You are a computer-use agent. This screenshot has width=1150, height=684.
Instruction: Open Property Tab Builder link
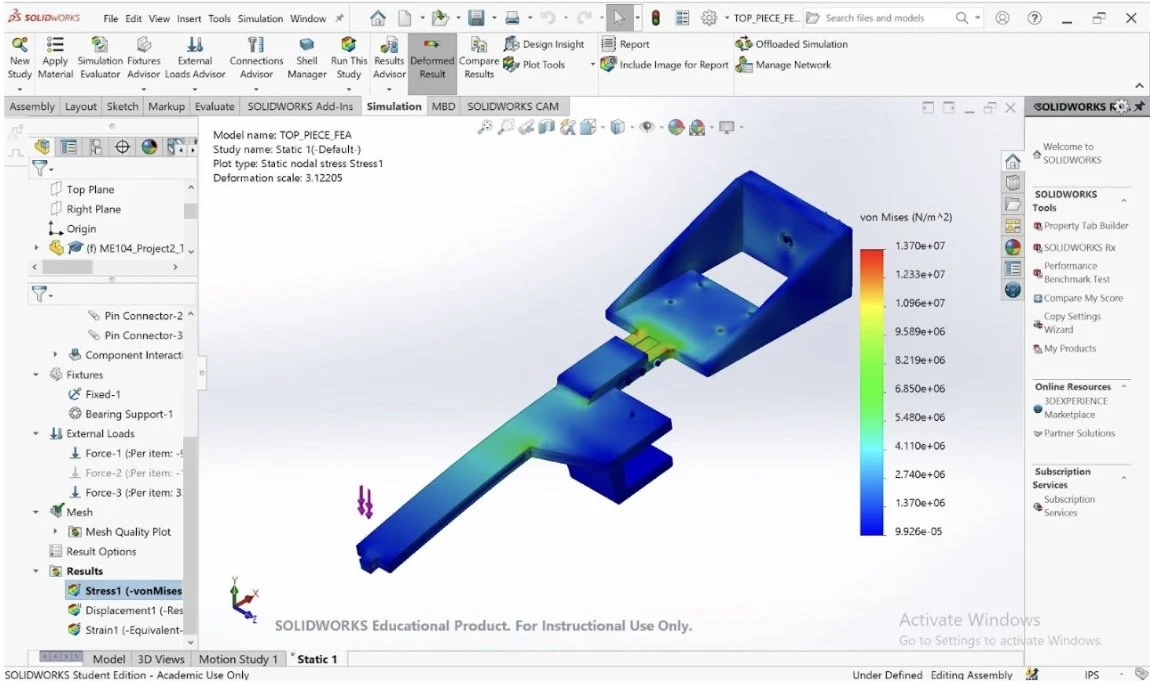pyautogui.click(x=1081, y=226)
